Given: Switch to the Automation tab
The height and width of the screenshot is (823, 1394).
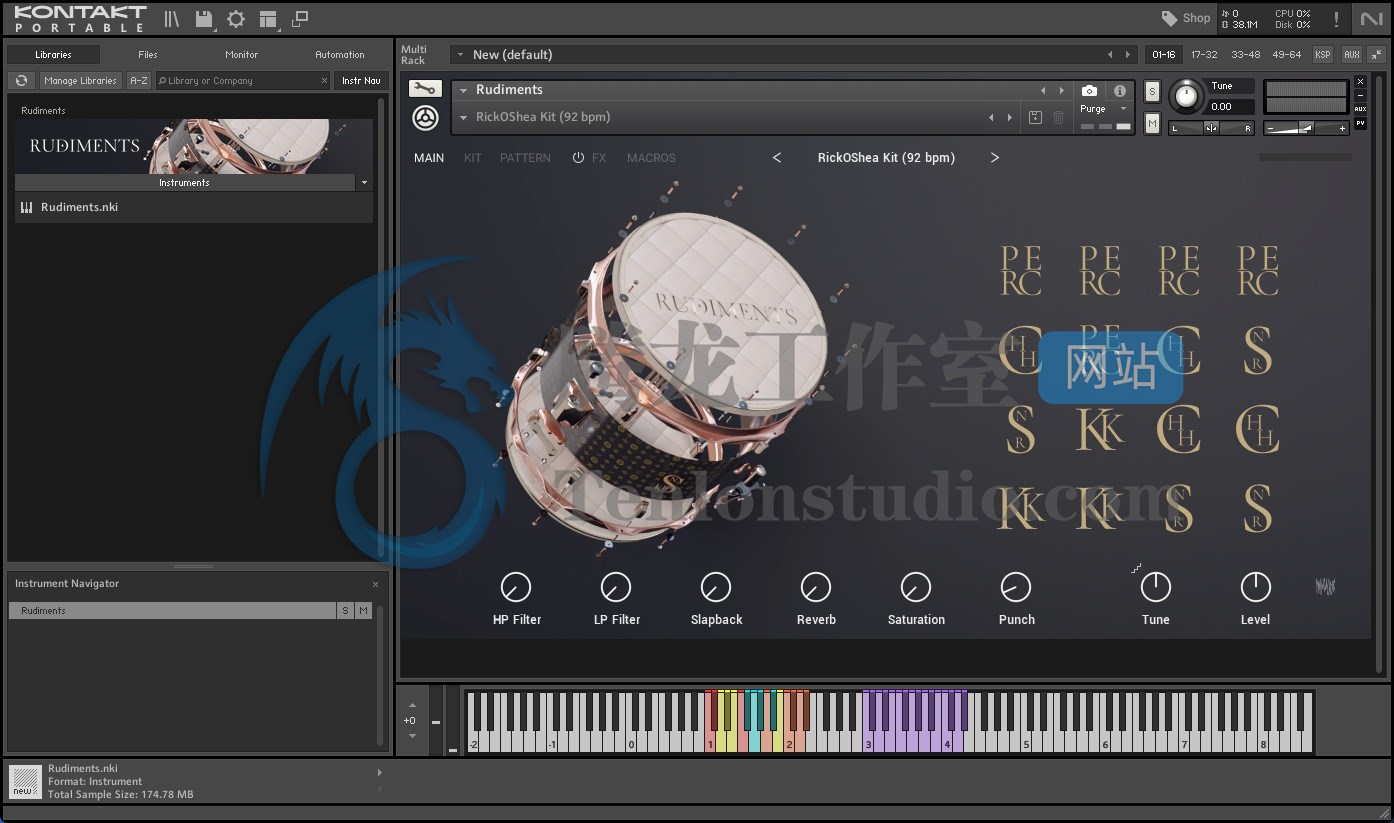Looking at the screenshot, I should click(x=340, y=55).
